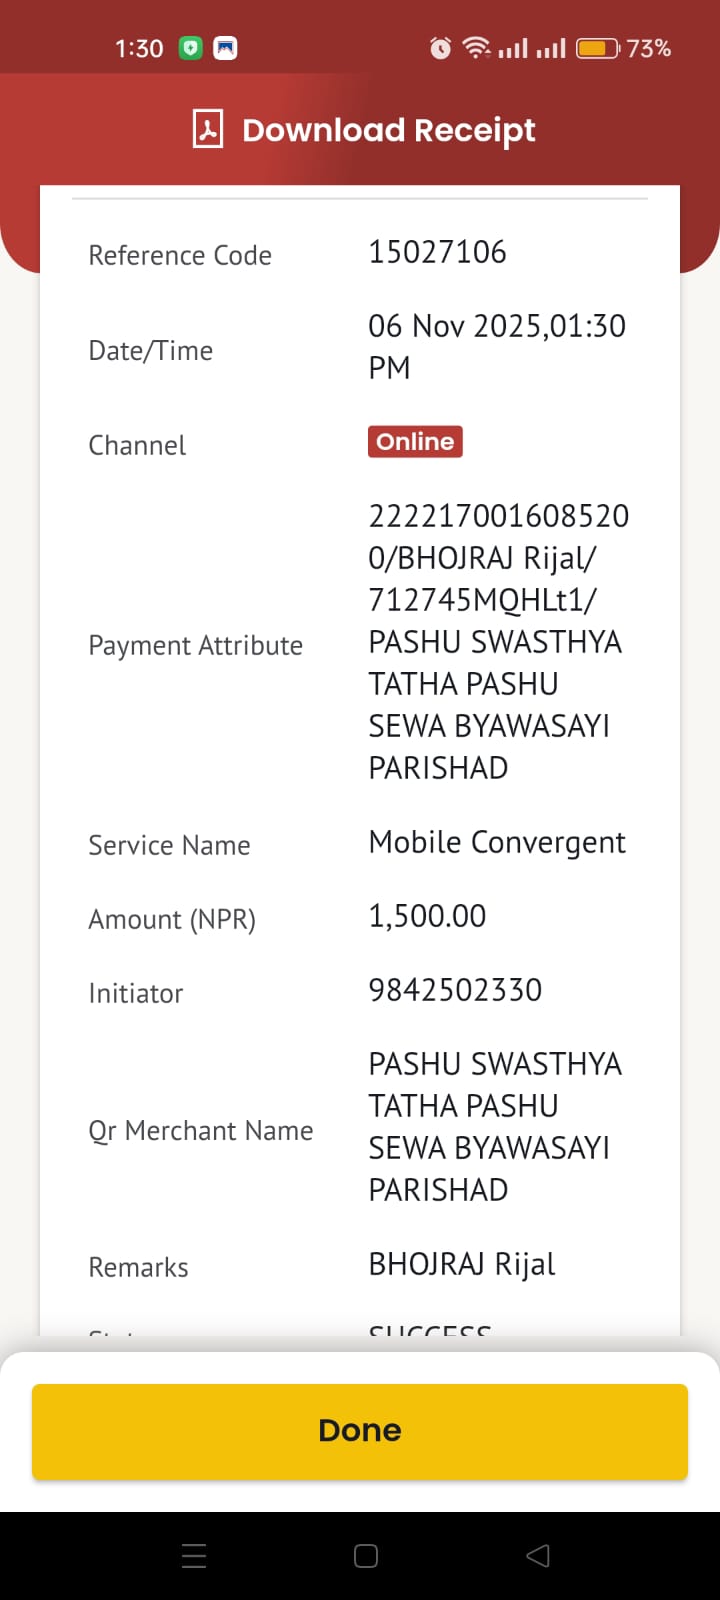
Task: Tap the Payment Attribute label
Action: [195, 646]
